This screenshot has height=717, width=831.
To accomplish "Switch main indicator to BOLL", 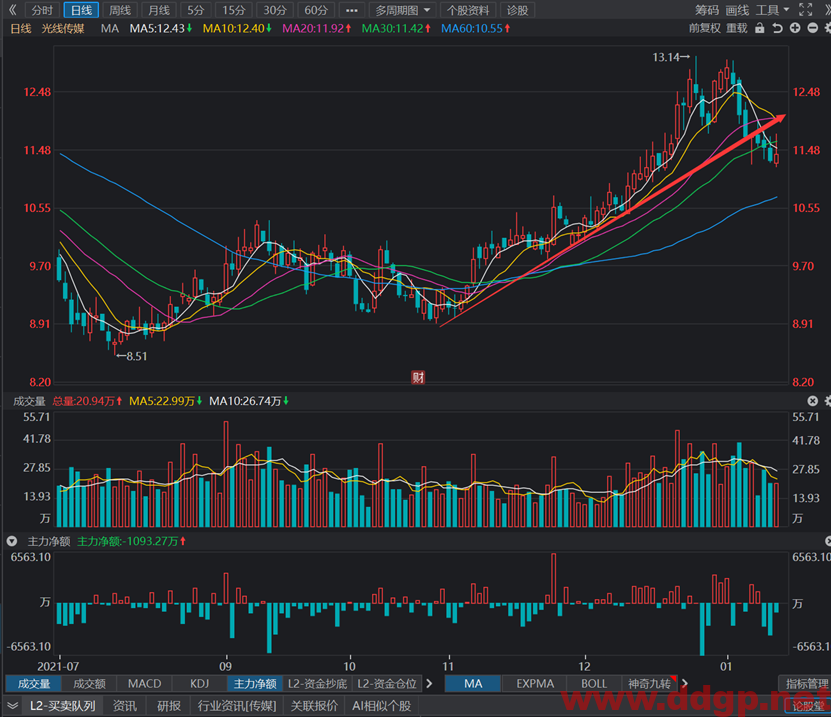I will 594,684.
